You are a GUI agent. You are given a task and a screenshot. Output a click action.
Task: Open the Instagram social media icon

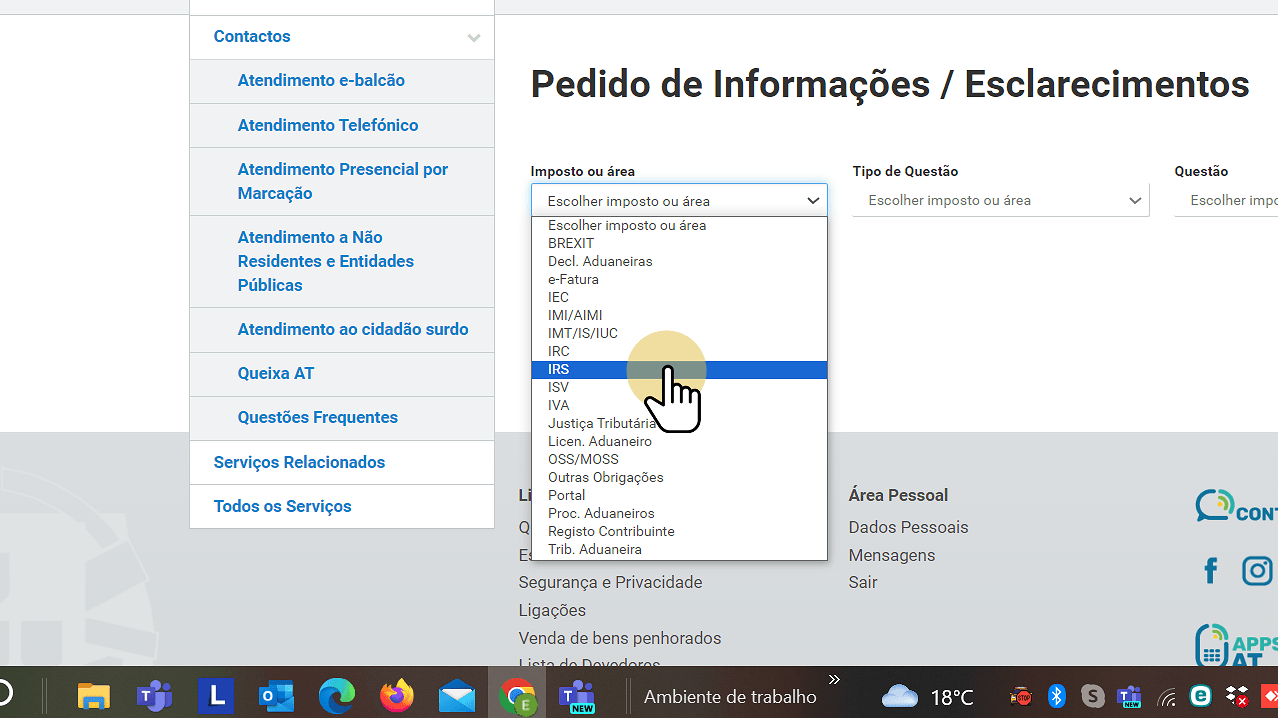1256,571
